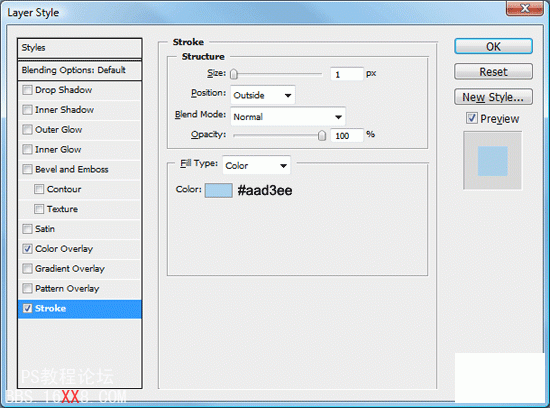The image size is (550, 408).
Task: Toggle the Satin checkbox
Action: pos(27,229)
